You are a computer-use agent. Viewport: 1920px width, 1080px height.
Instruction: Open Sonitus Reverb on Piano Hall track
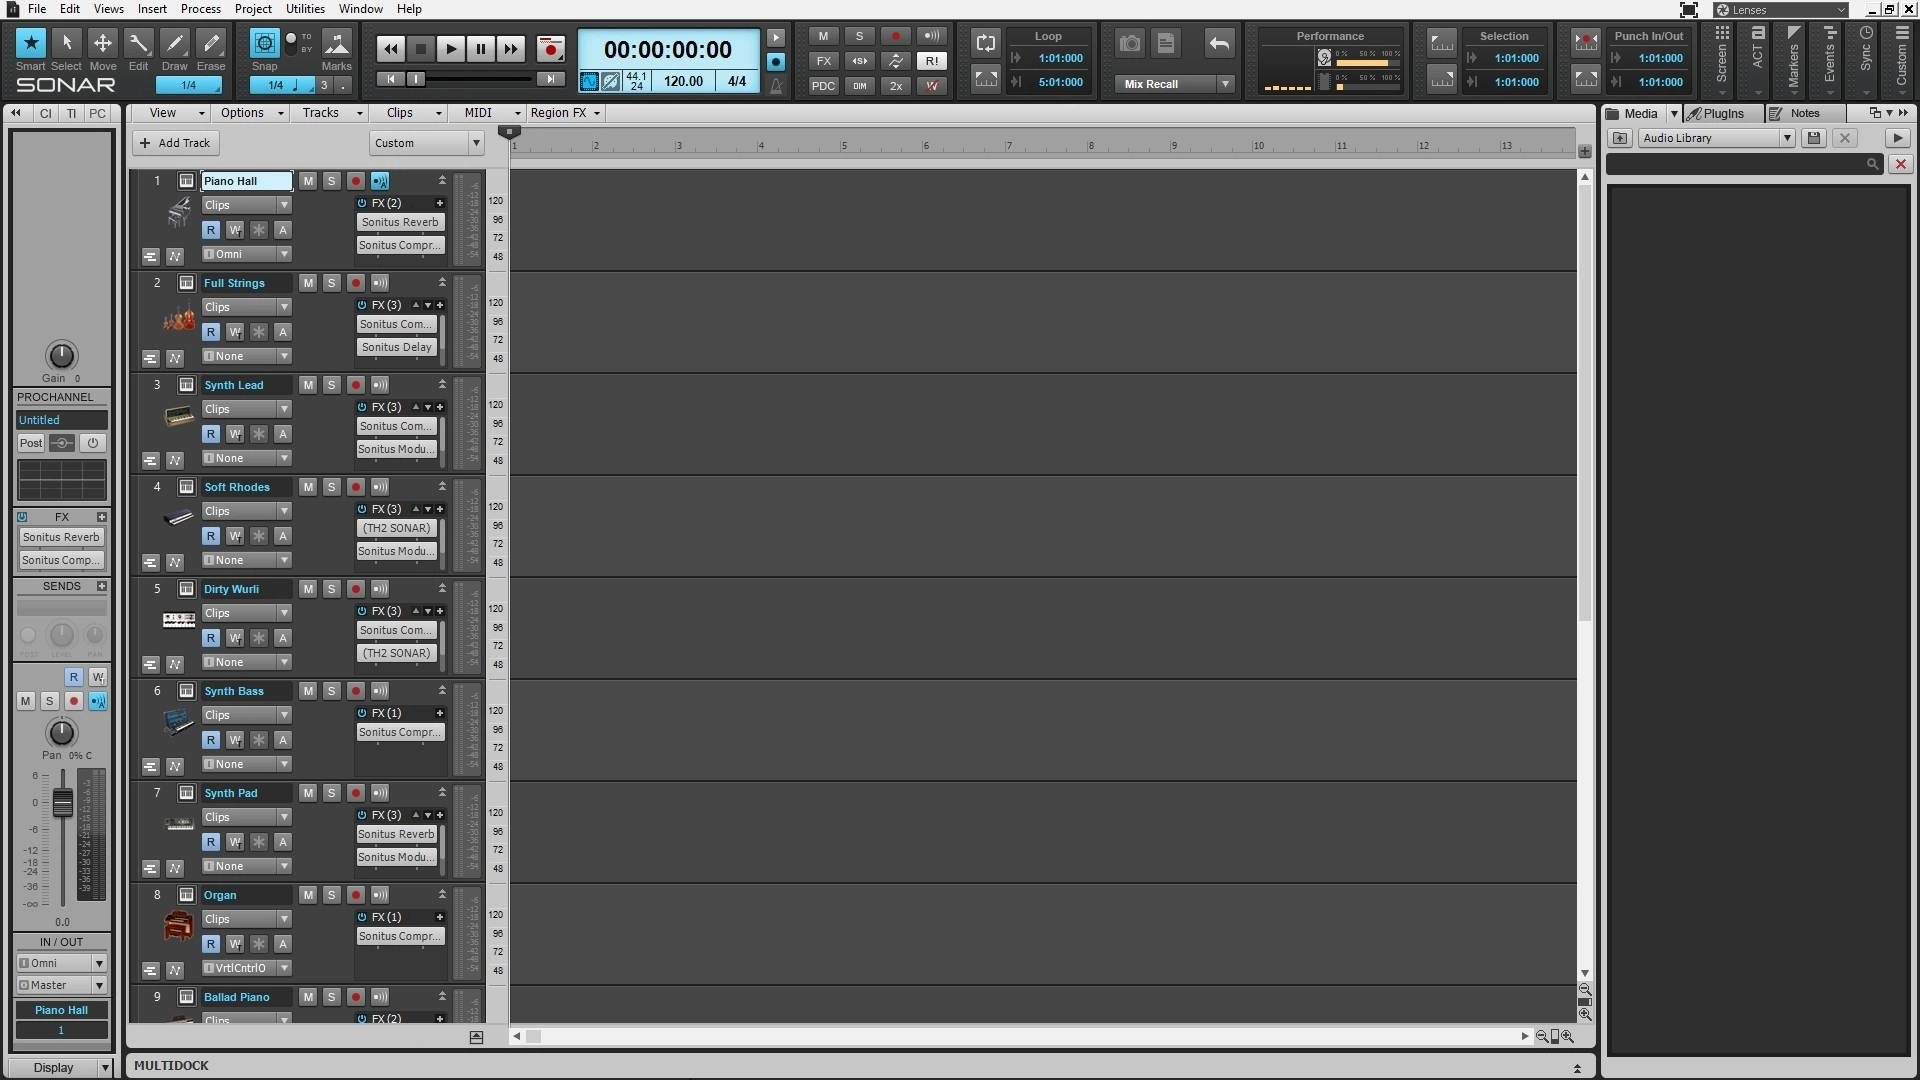point(400,222)
